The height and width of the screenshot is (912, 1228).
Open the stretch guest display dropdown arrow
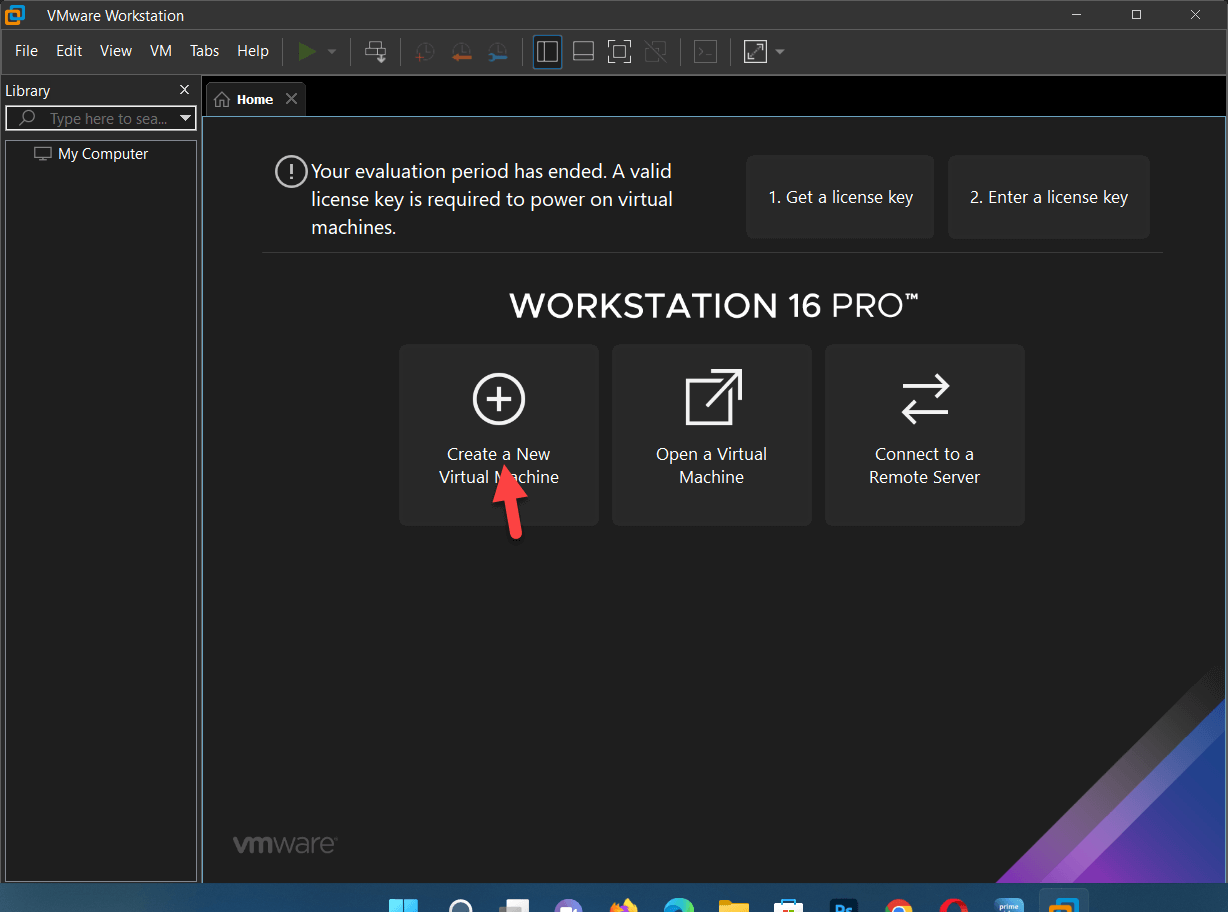coord(780,52)
